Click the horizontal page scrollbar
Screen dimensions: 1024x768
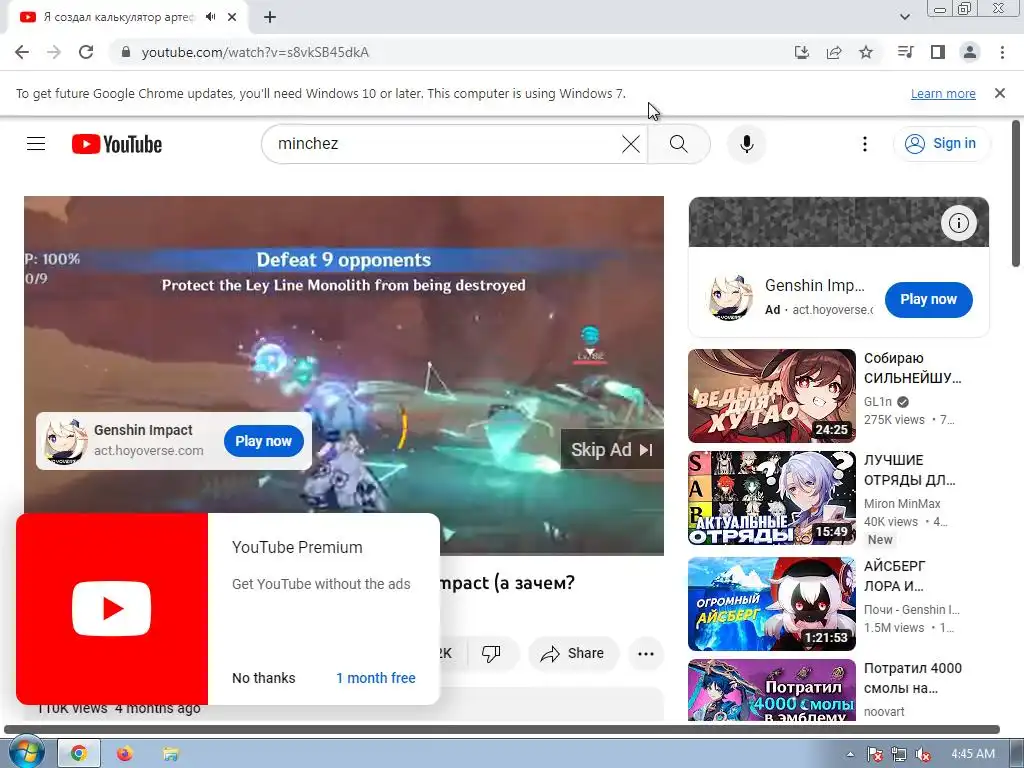pyautogui.click(x=502, y=729)
